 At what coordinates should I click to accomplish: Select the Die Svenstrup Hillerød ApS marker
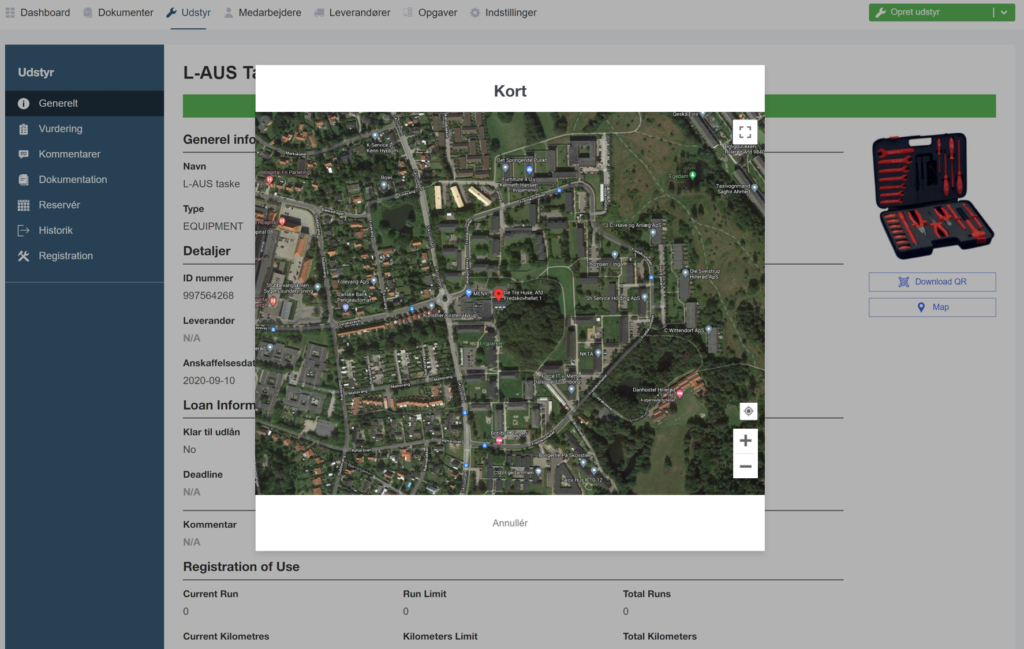click(685, 273)
